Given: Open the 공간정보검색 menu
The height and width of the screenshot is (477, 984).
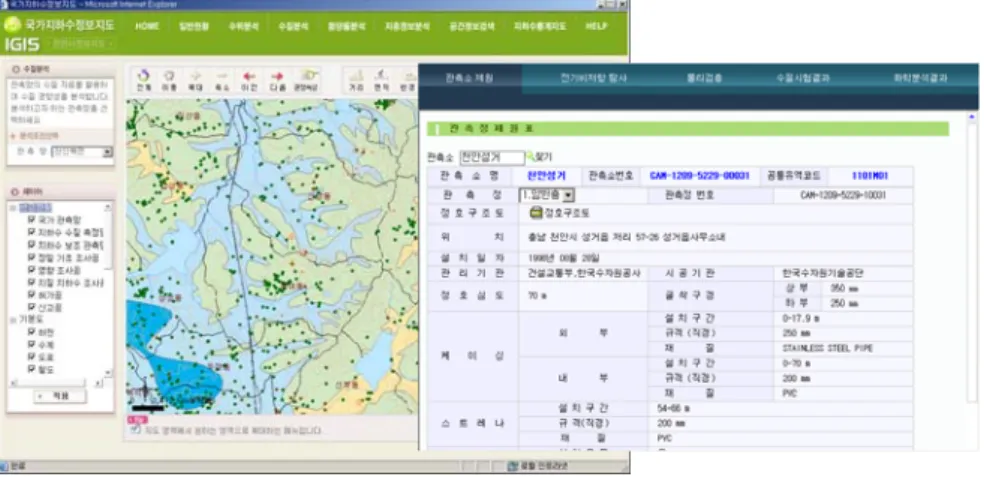Looking at the screenshot, I should pyautogui.click(x=472, y=26).
